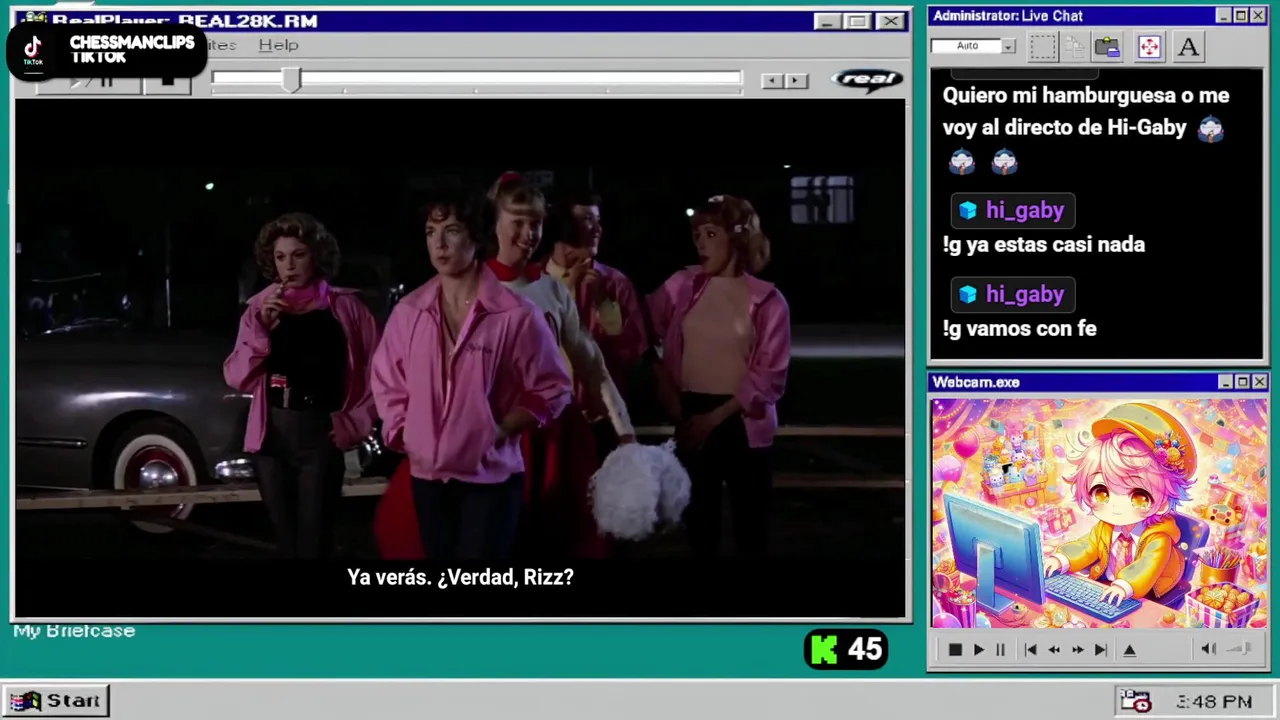The image size is (1280, 720).
Task: Click the Webcam.exe anime avatar image
Action: pos(1099,514)
